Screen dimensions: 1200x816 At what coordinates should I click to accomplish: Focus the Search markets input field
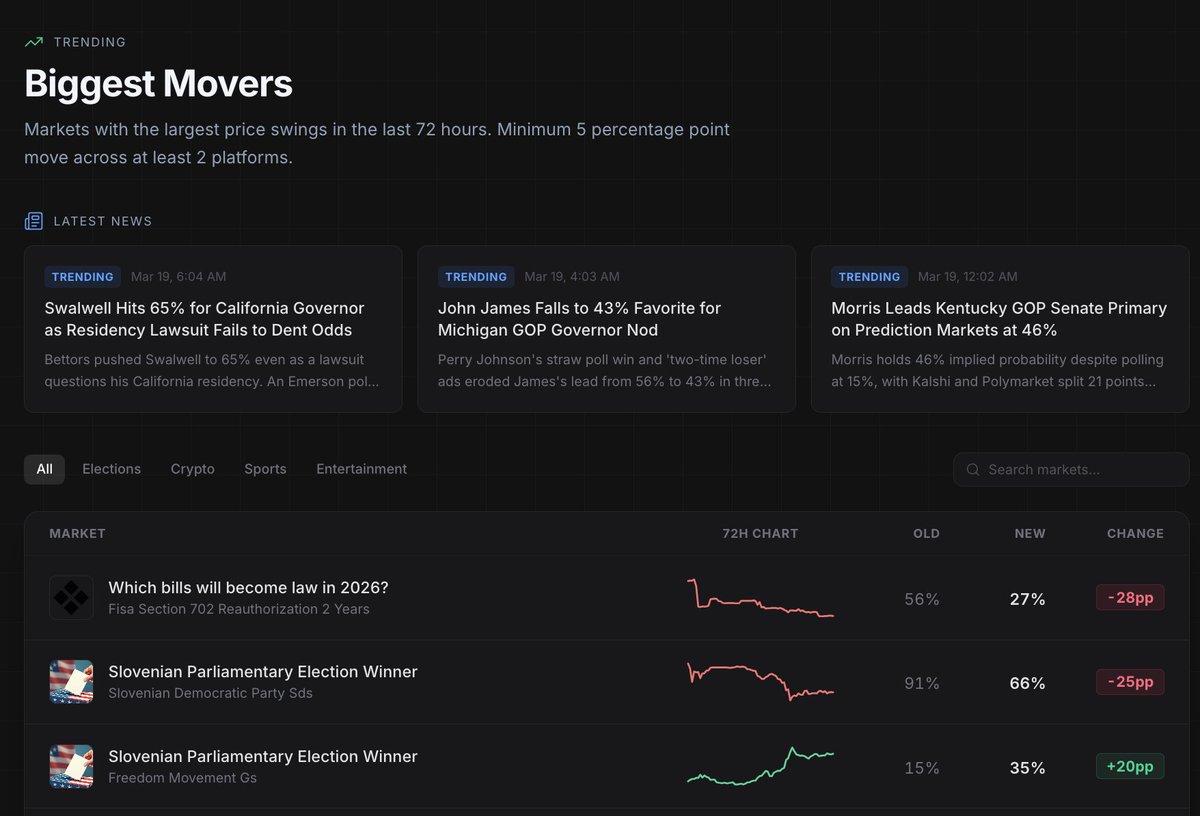(1071, 469)
